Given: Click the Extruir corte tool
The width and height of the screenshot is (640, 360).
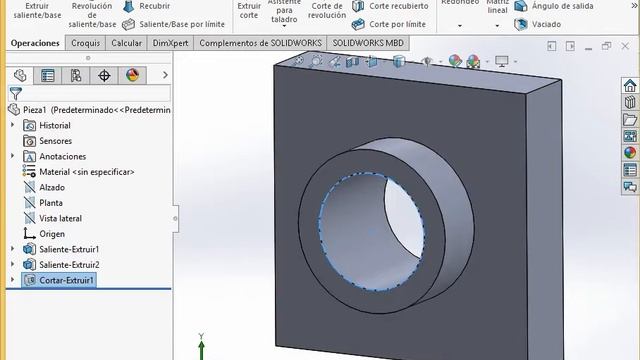Looking at the screenshot, I should (249, 10).
